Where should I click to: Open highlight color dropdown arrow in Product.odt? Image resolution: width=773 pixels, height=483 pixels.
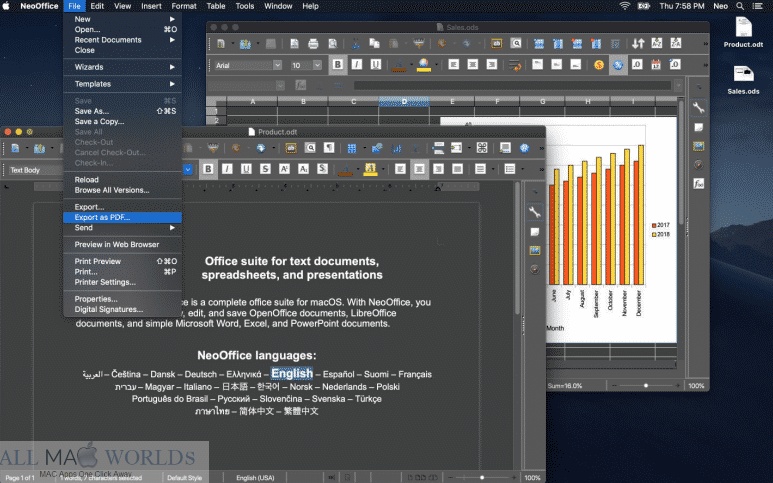click(383, 170)
